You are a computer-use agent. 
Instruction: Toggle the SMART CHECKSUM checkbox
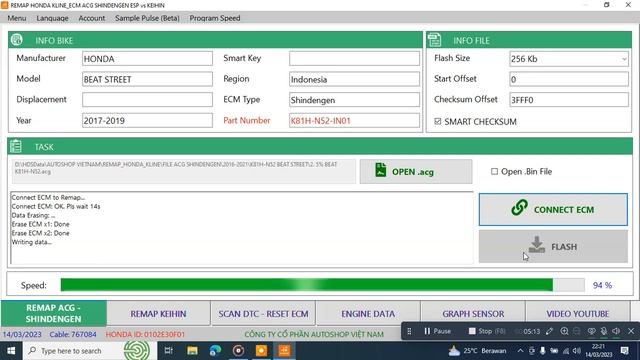click(438, 121)
